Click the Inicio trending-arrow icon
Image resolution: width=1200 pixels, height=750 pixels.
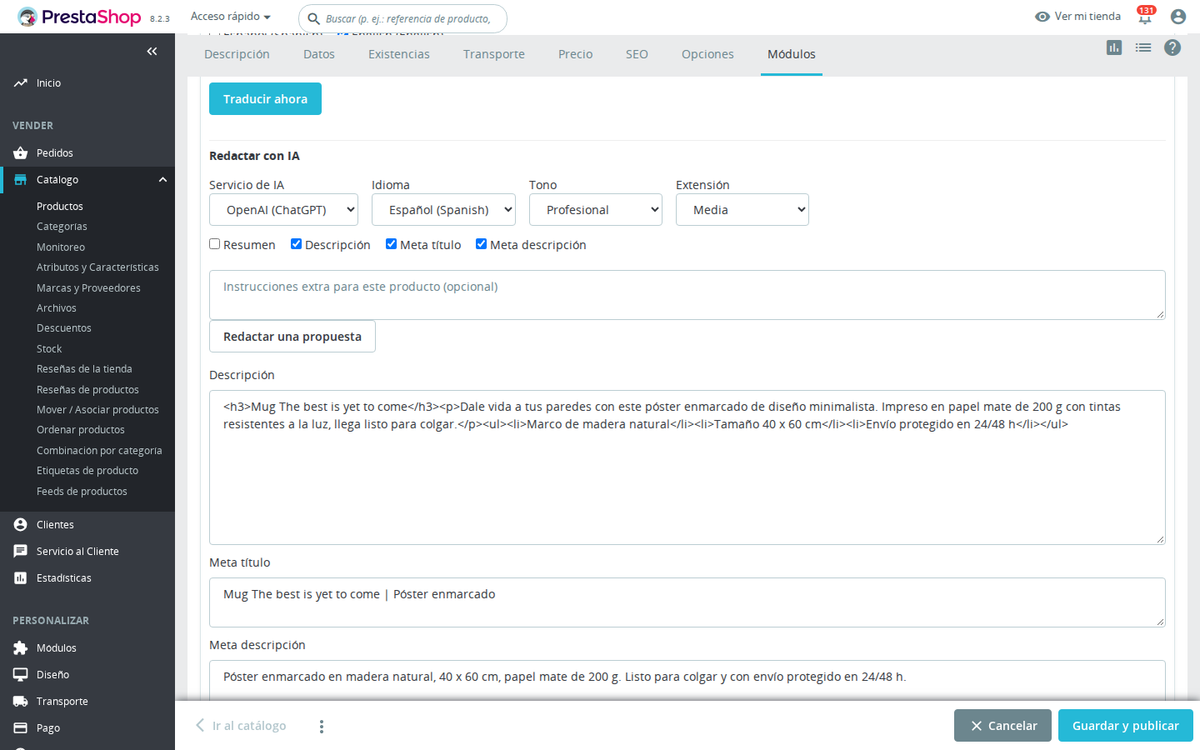(20, 83)
